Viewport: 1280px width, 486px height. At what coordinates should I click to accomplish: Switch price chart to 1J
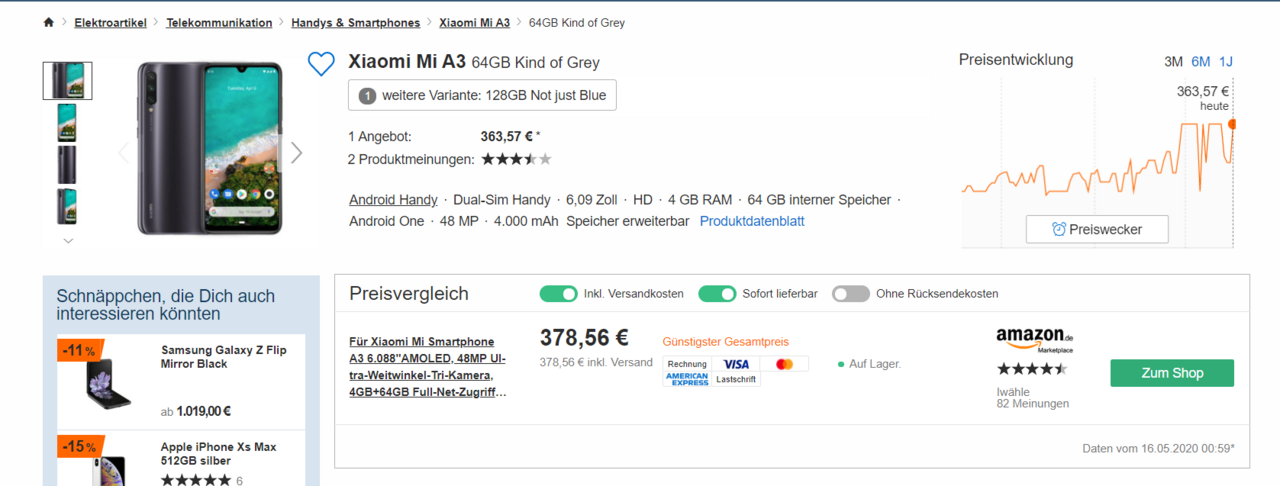point(1226,61)
